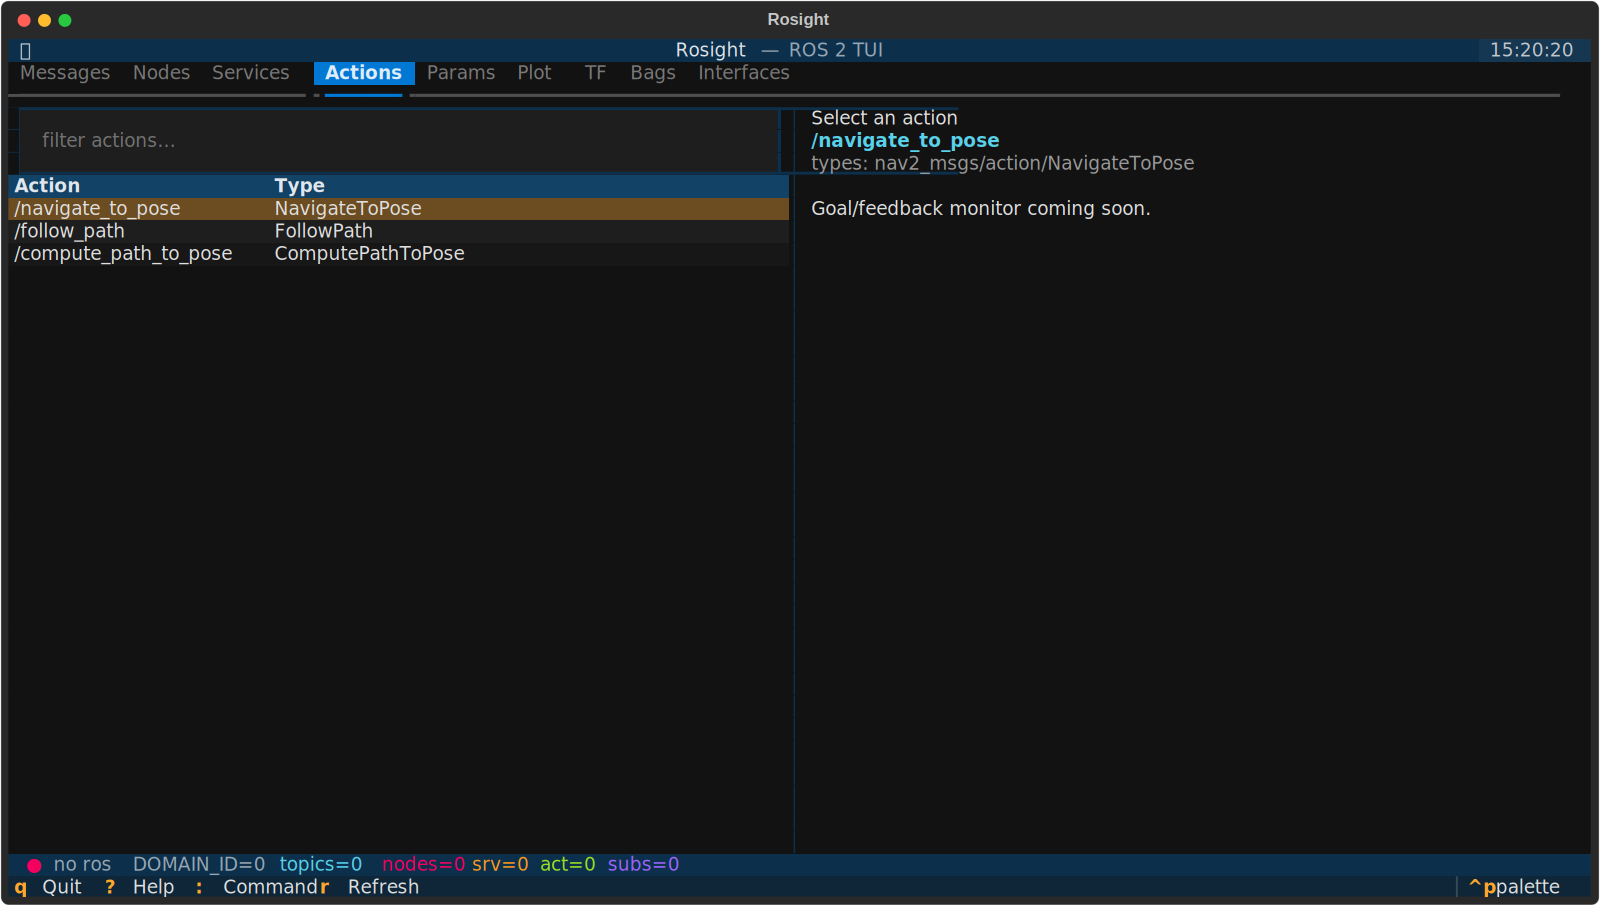Click Refresh in the footer
1600x906 pixels.
tap(370, 887)
